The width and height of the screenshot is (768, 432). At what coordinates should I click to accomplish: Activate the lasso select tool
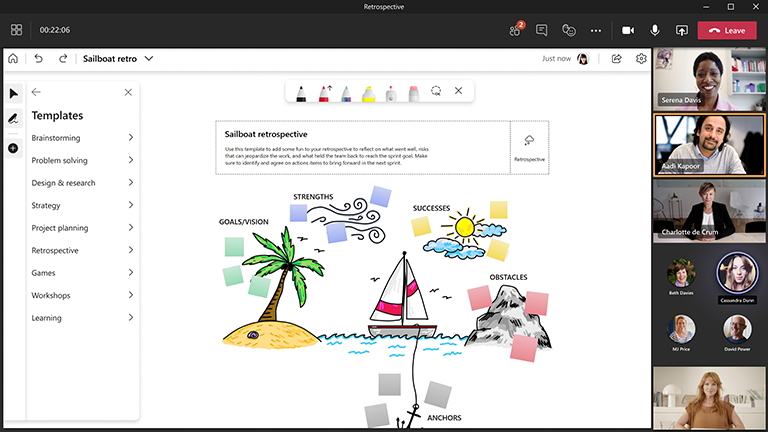tap(436, 91)
